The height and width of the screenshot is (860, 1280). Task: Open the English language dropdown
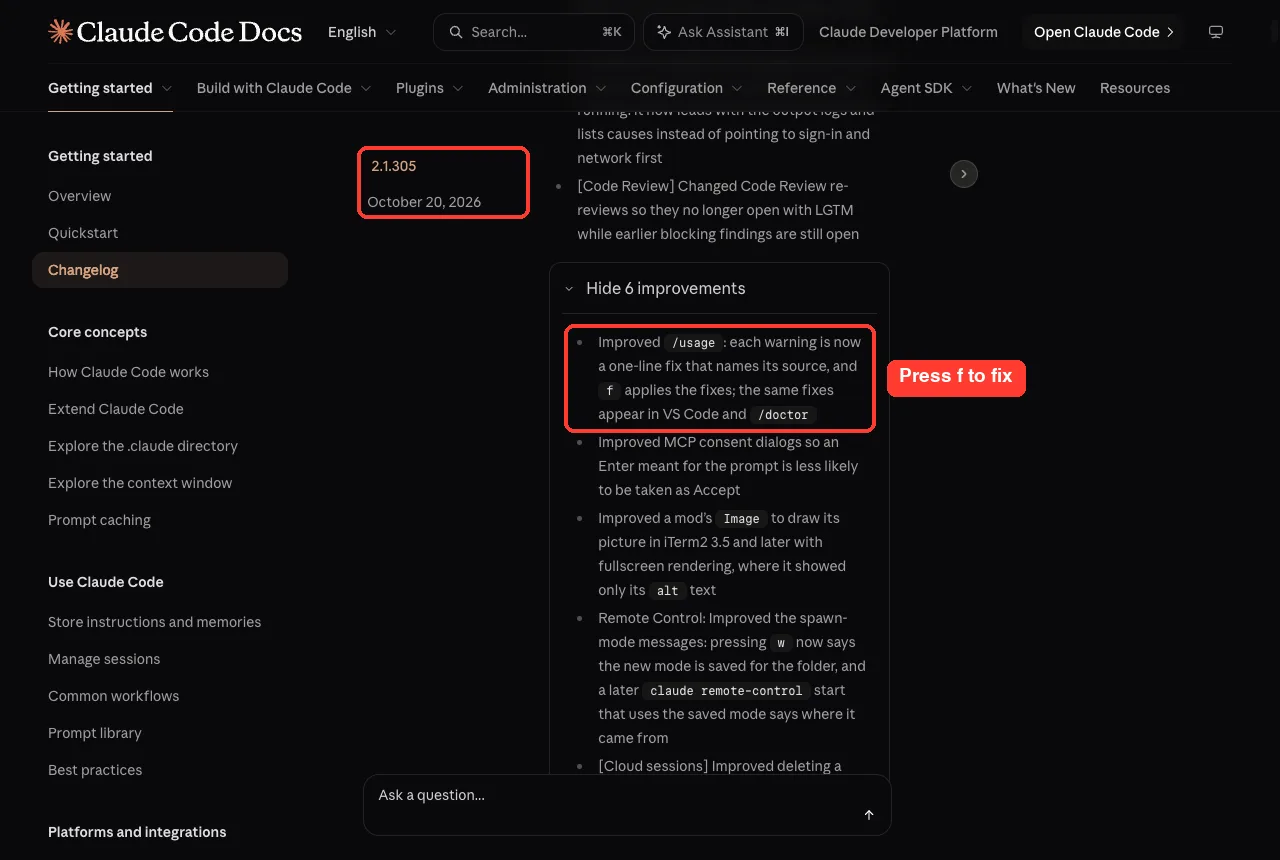coord(362,32)
